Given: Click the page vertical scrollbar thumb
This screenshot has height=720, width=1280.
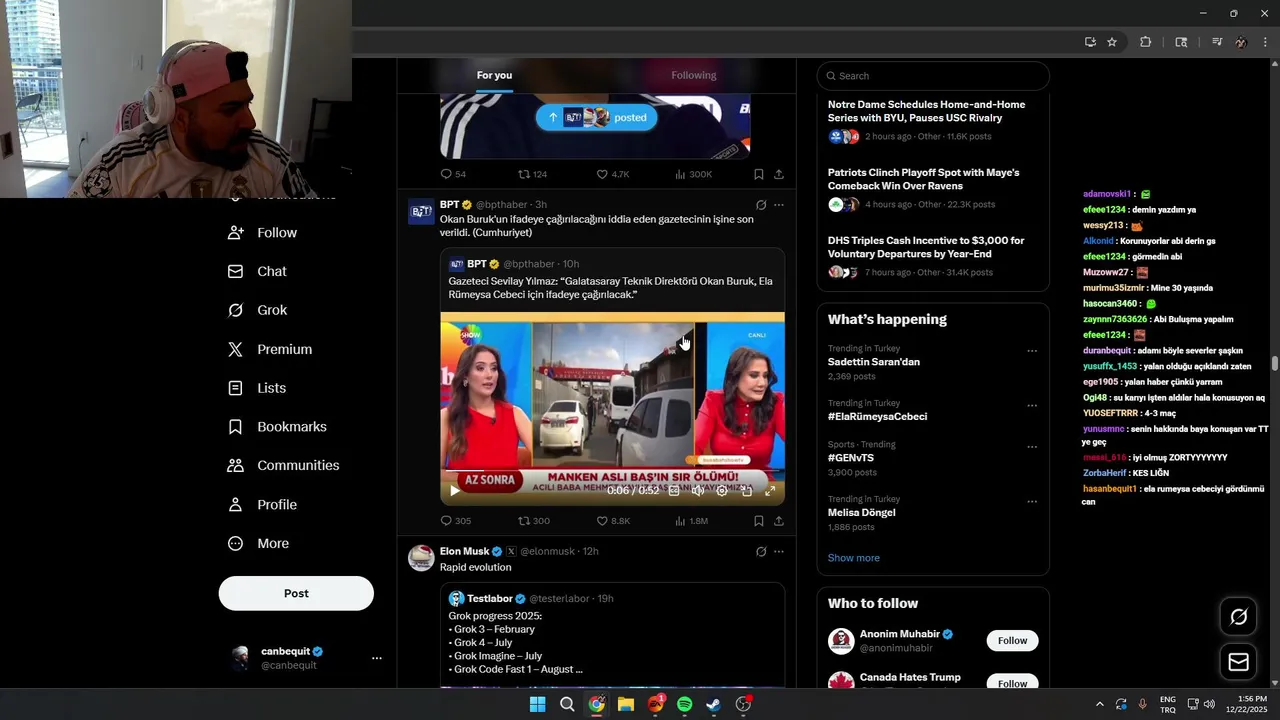Looking at the screenshot, I should [1275, 364].
